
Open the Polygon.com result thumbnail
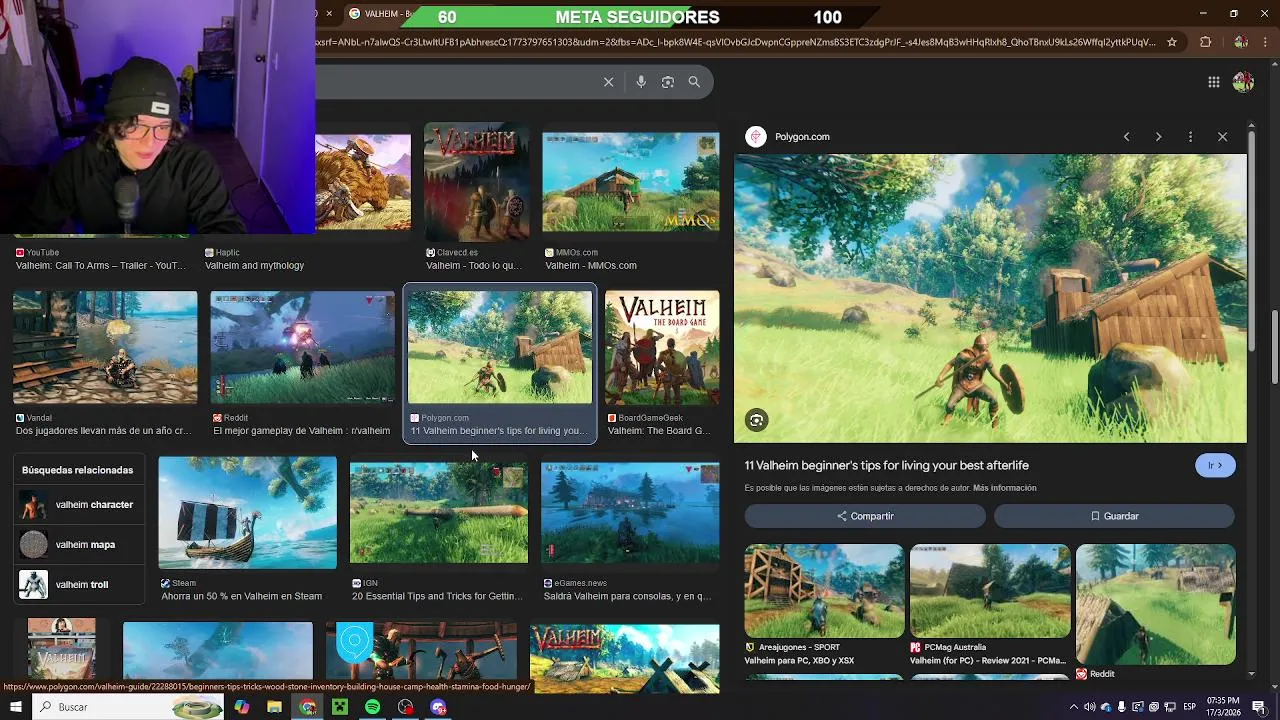click(x=500, y=347)
